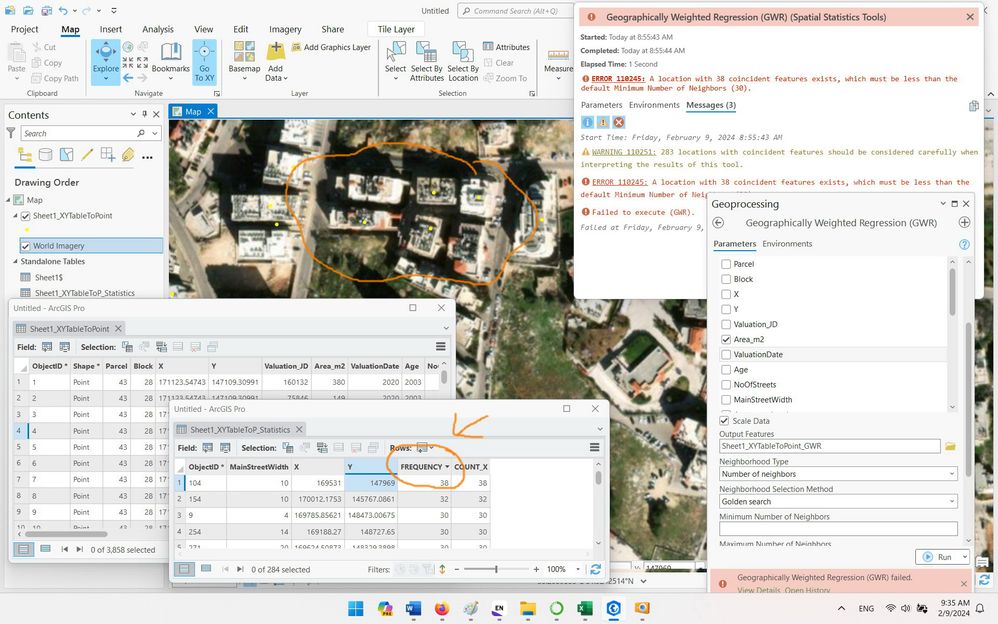Toggle World Imagery layer visibility

(25, 246)
